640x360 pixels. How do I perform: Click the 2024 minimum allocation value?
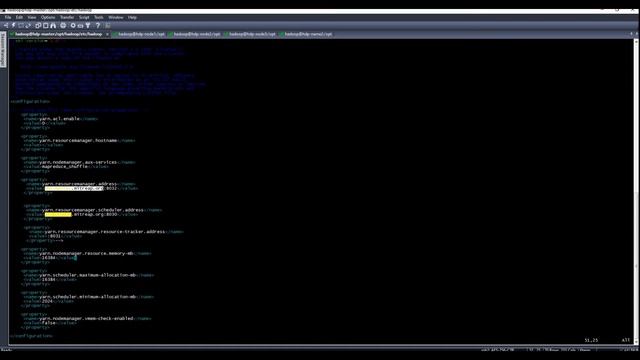point(47,301)
